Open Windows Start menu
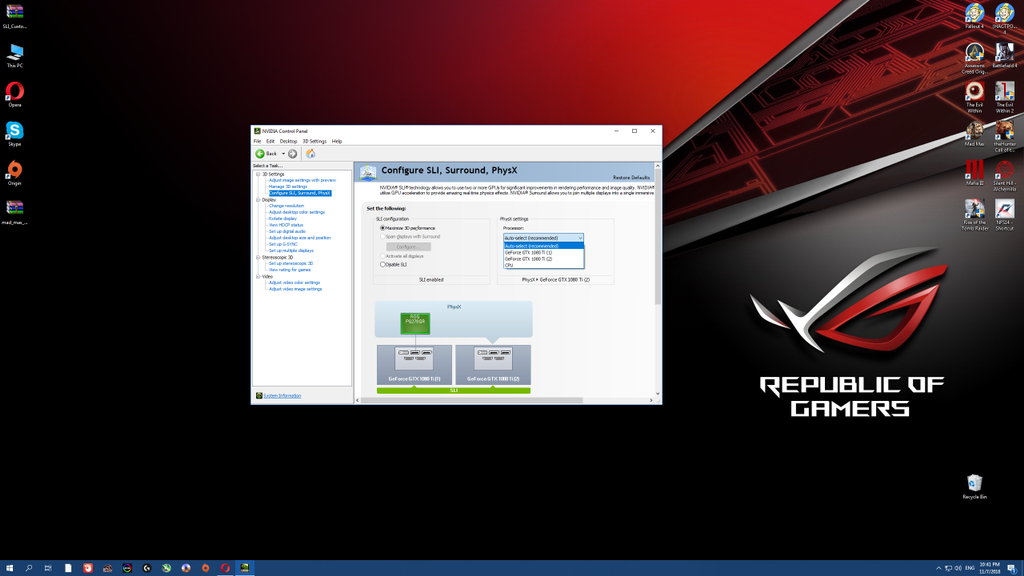Viewport: 1024px width, 576px height. (9, 568)
